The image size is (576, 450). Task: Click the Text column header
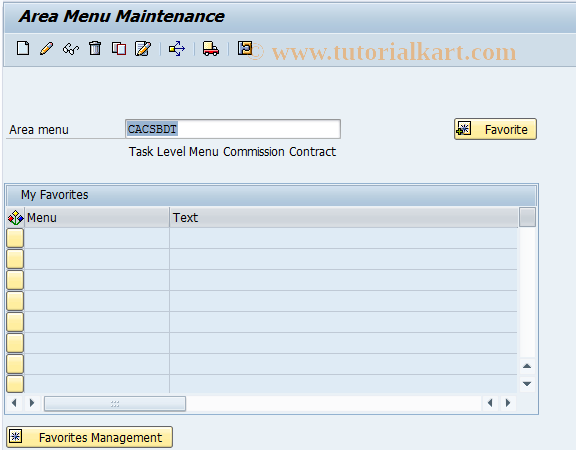click(344, 217)
